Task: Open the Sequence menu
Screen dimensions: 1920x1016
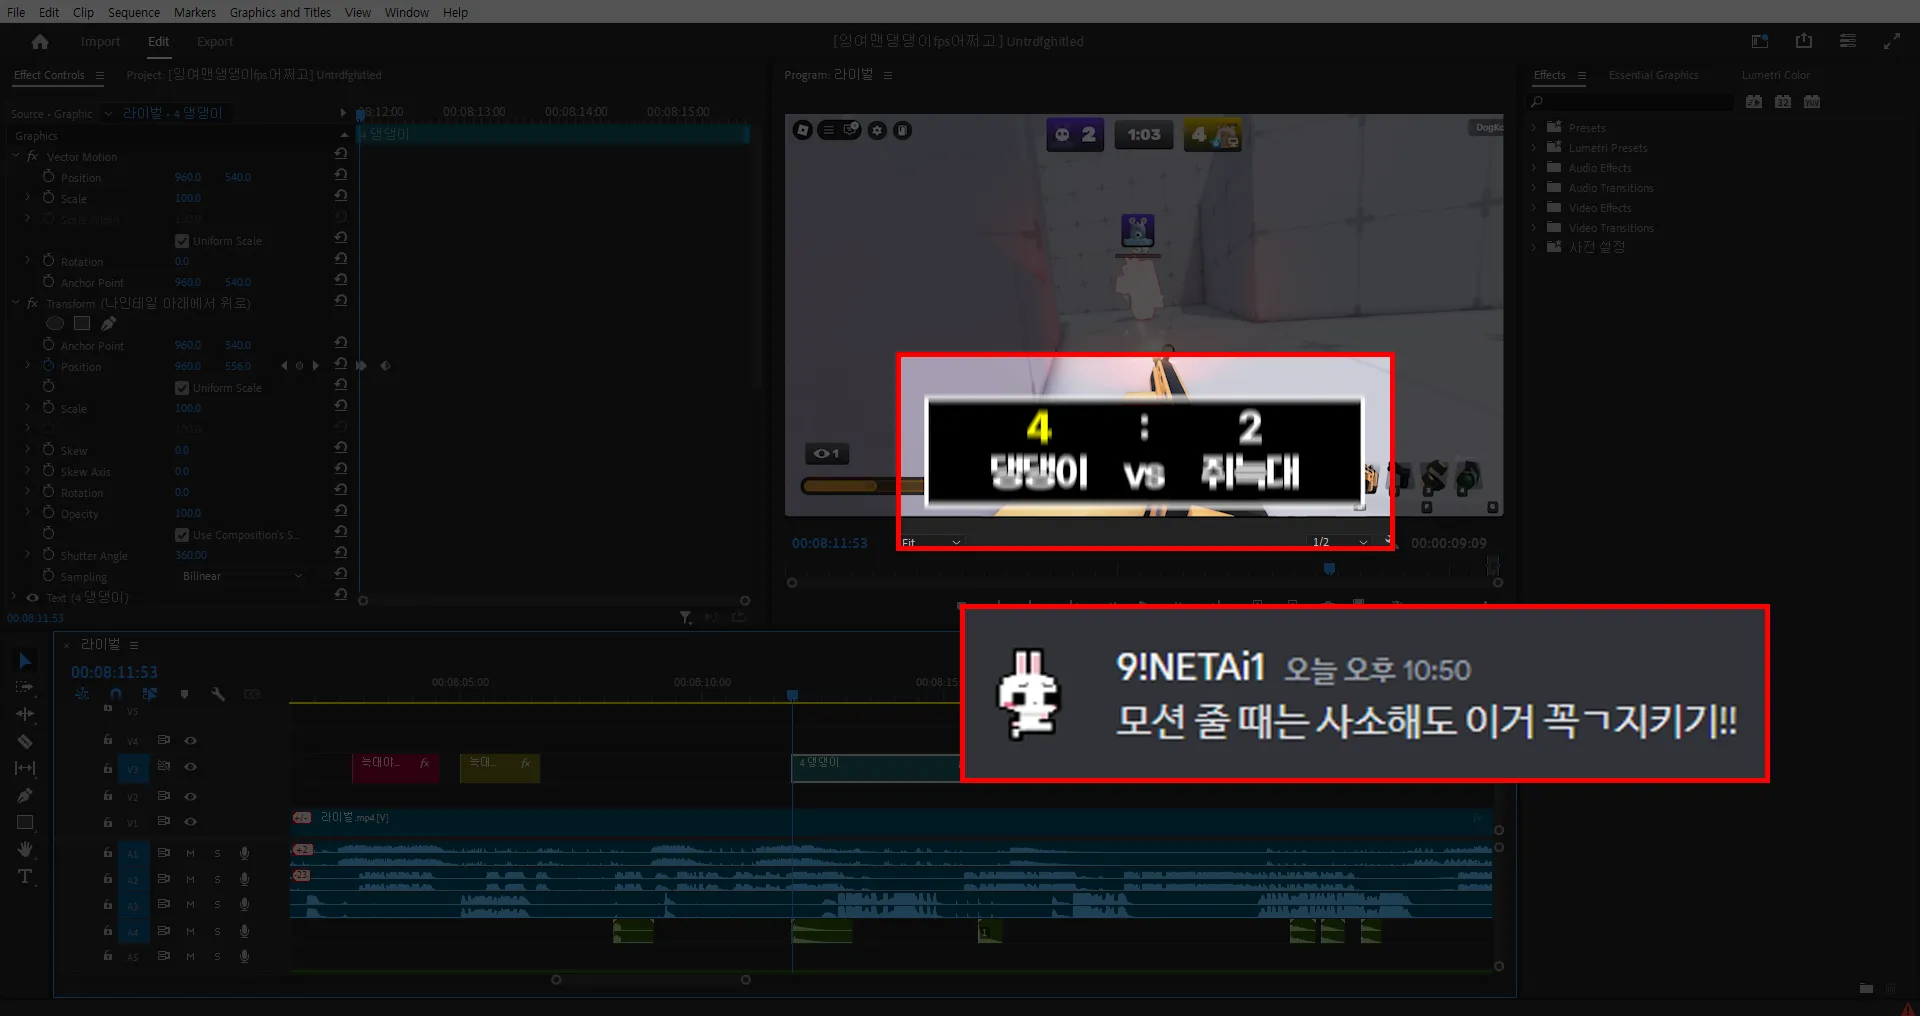Action: coord(134,12)
